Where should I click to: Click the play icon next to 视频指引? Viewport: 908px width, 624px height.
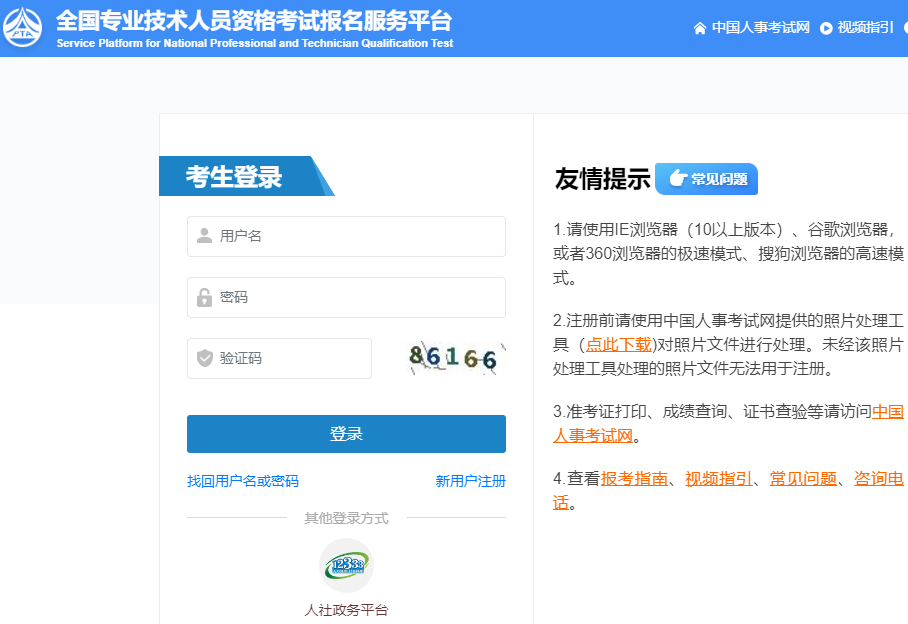[x=827, y=26]
